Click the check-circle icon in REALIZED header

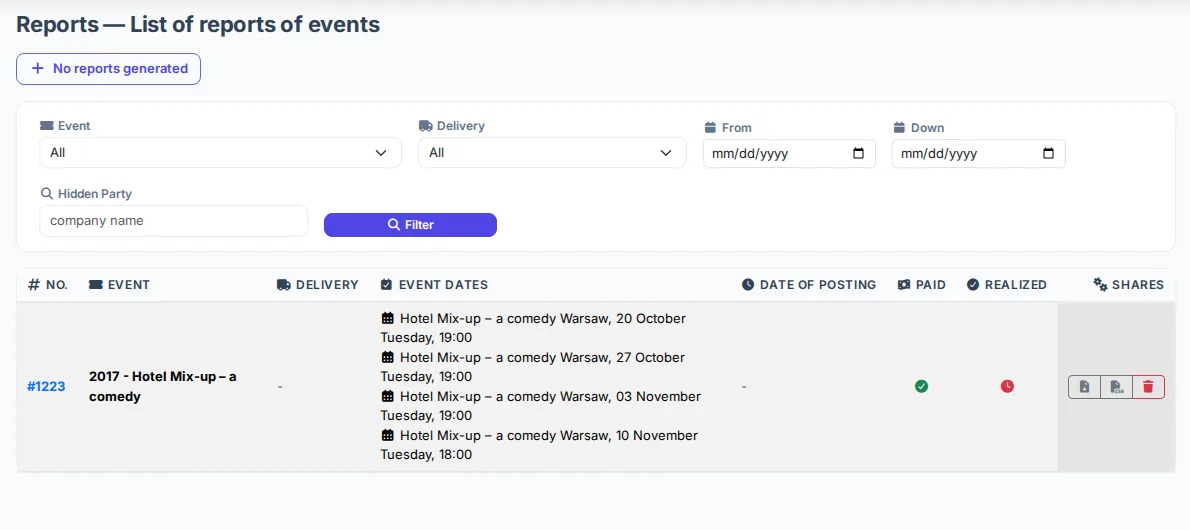click(x=973, y=285)
